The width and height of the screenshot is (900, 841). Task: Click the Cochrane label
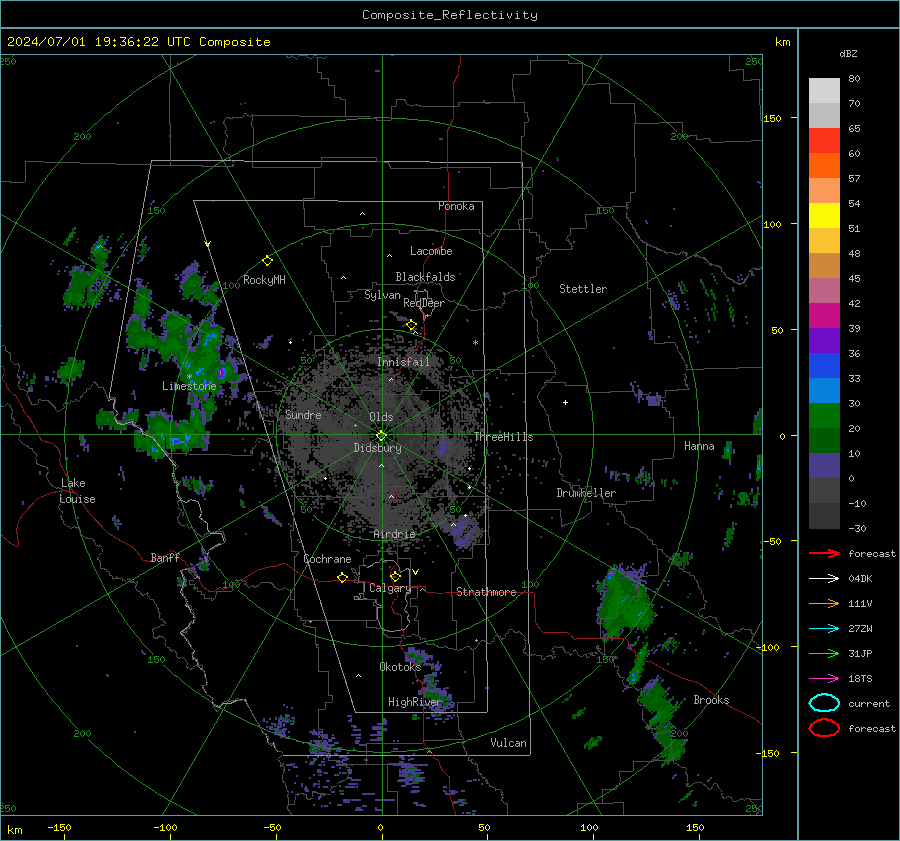(x=327, y=559)
